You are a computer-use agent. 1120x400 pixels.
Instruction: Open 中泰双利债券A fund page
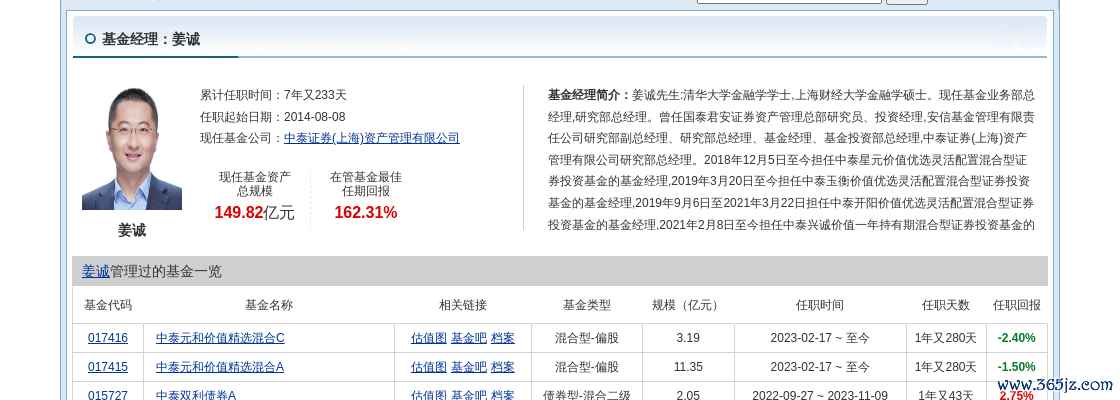click(x=196, y=394)
